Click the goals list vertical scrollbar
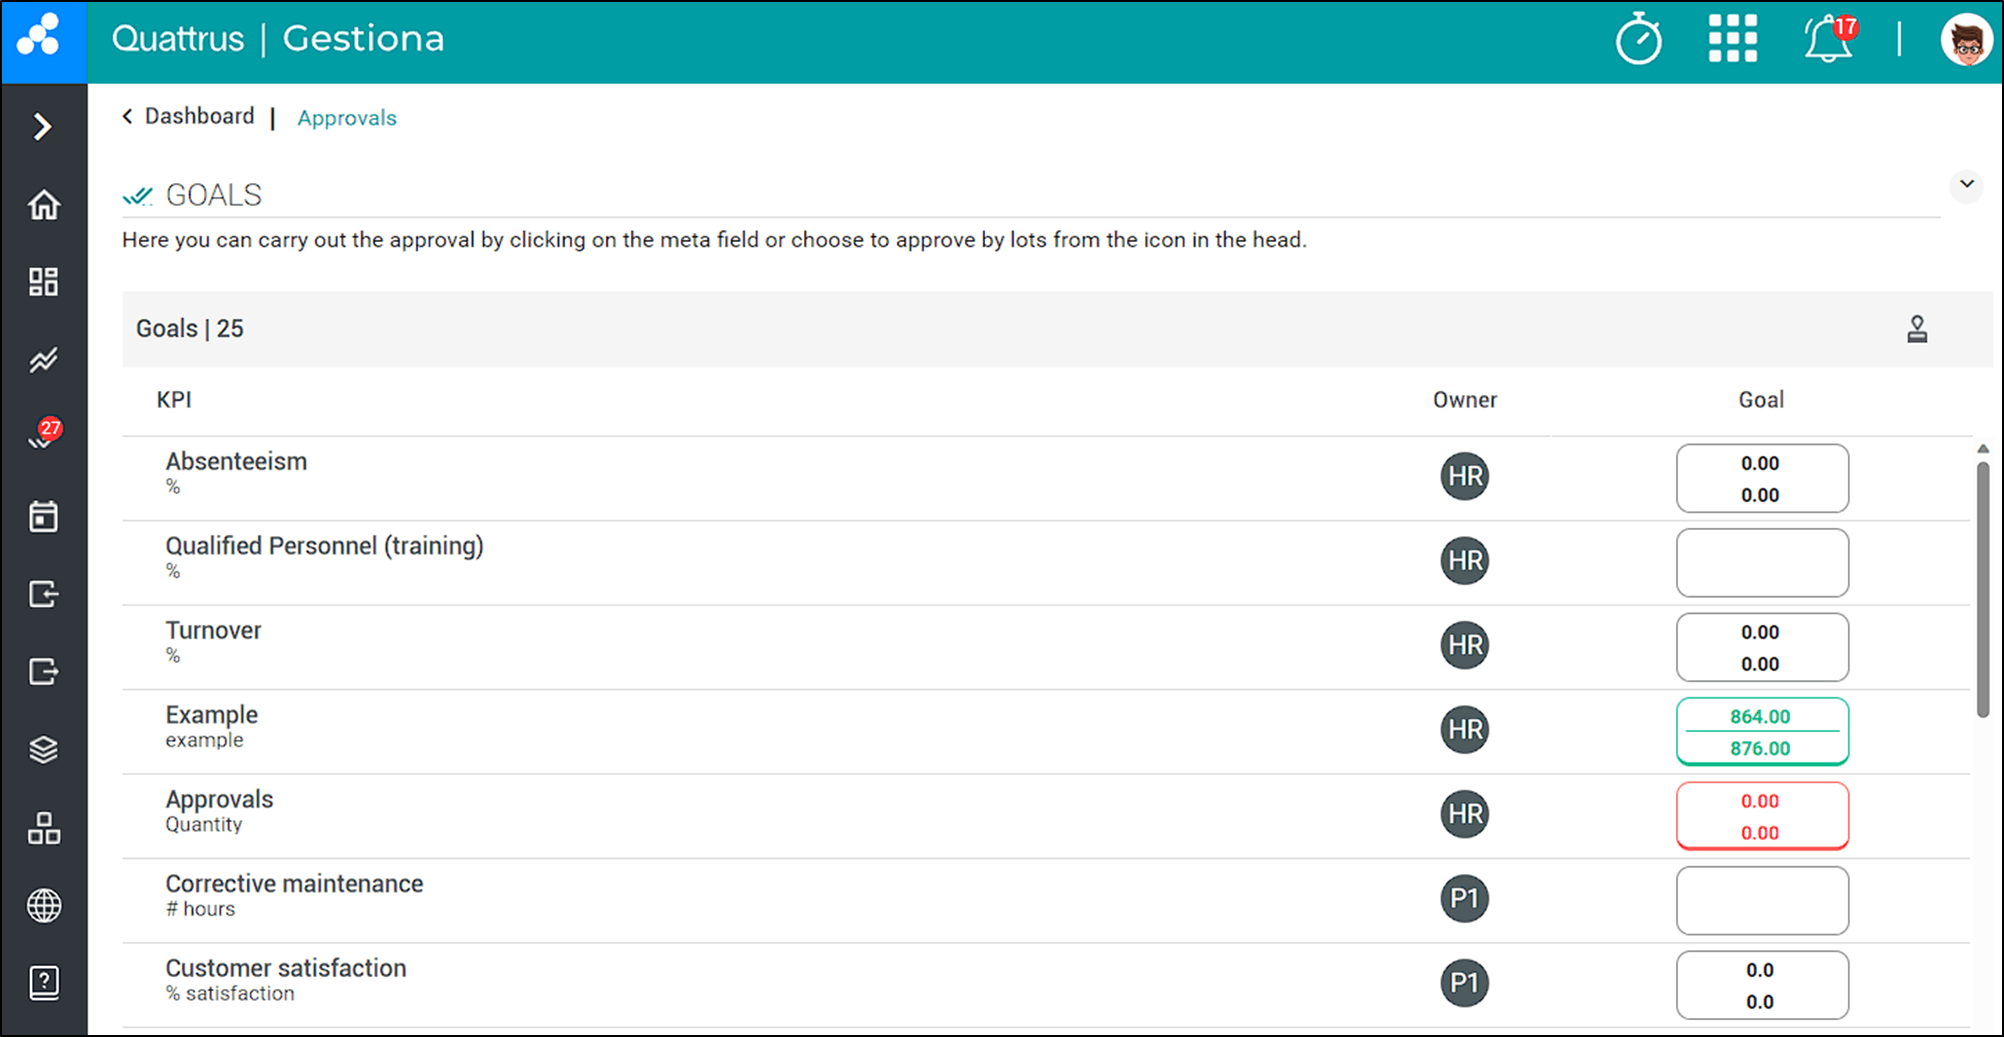 1983,590
